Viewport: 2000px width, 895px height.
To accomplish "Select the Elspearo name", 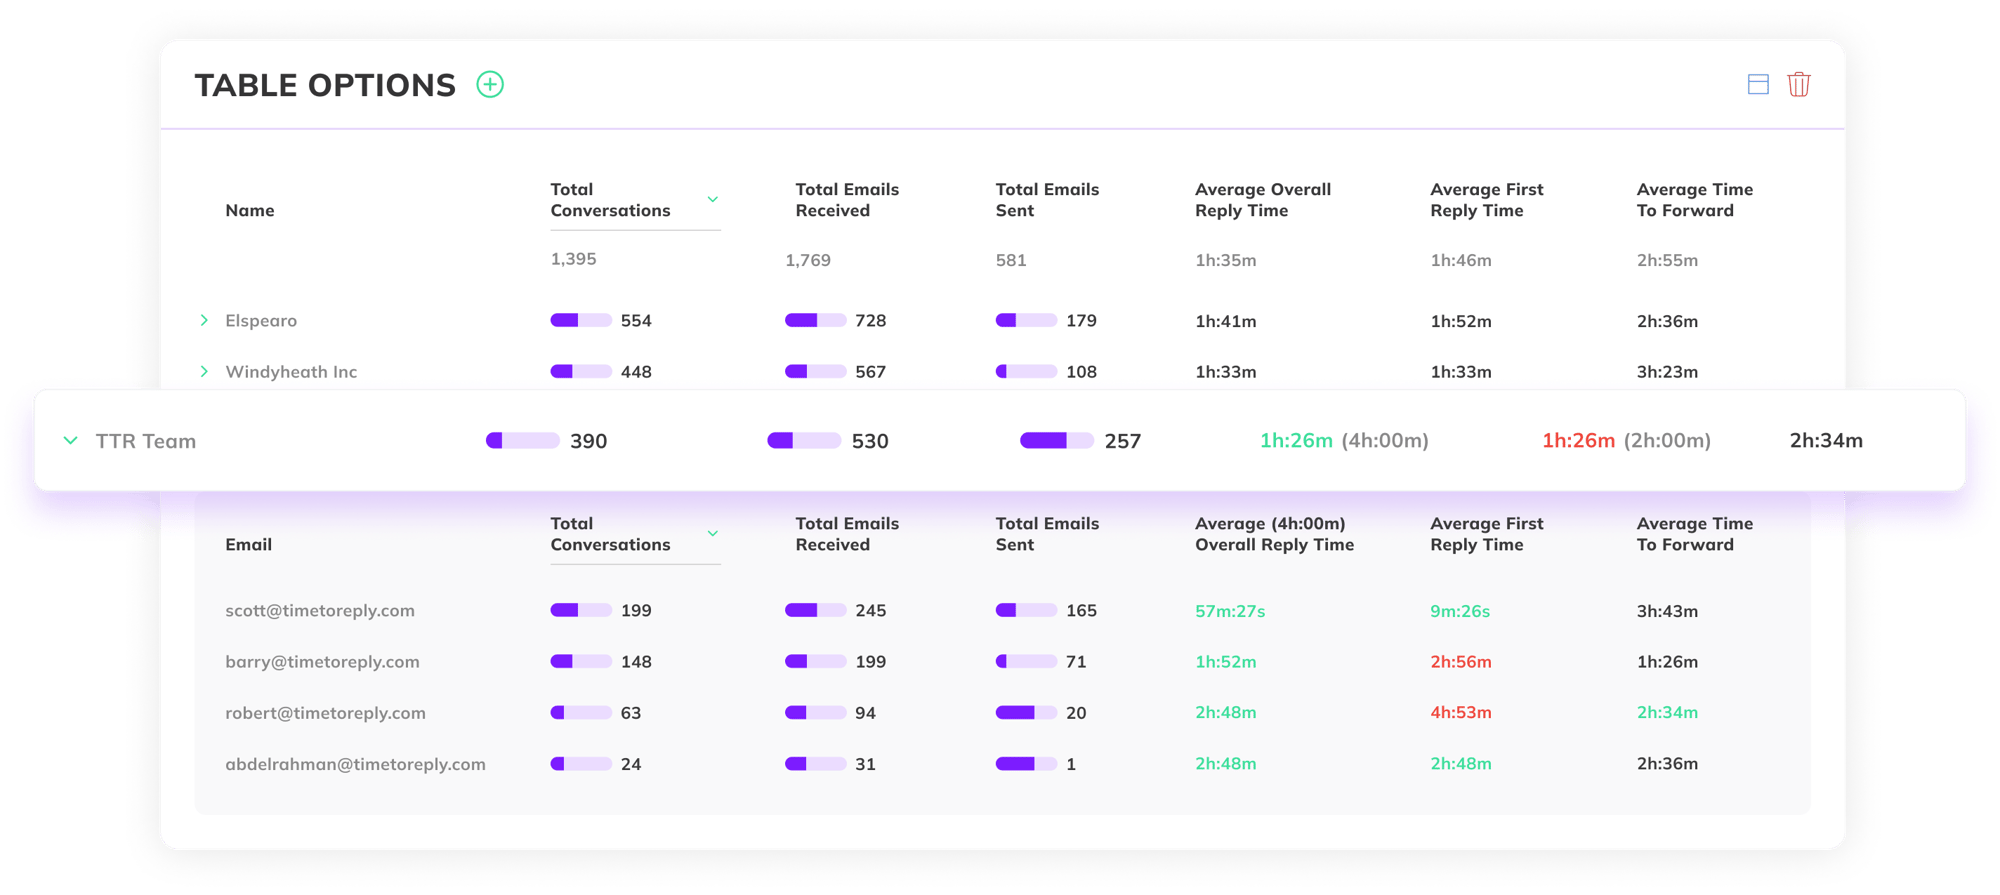I will 261,321.
